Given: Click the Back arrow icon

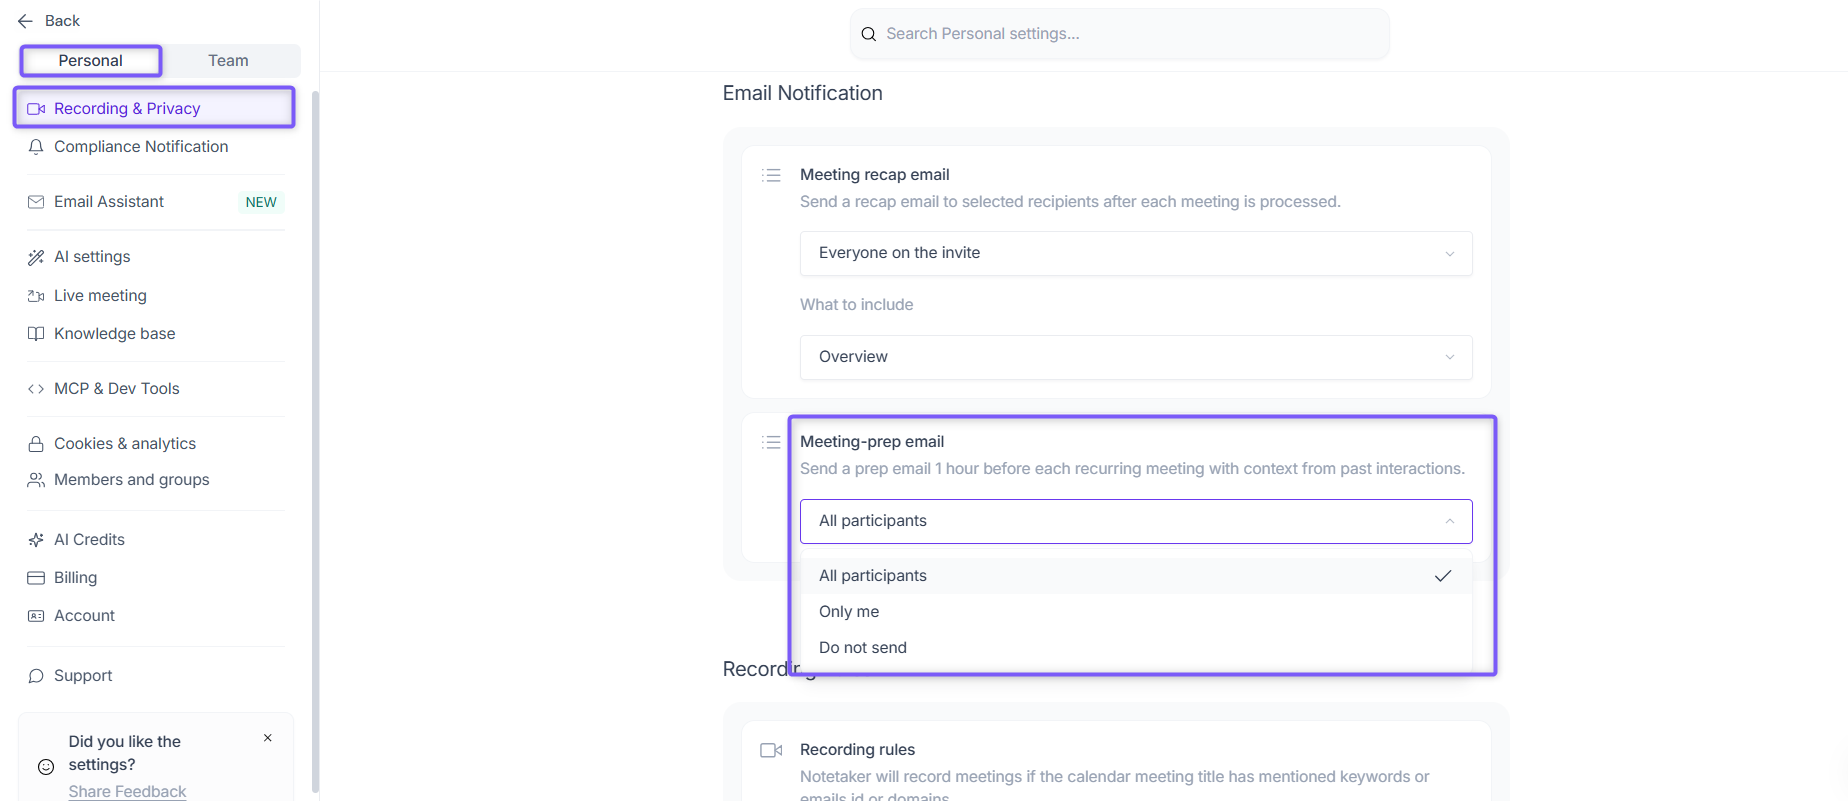Looking at the screenshot, I should (x=25, y=21).
